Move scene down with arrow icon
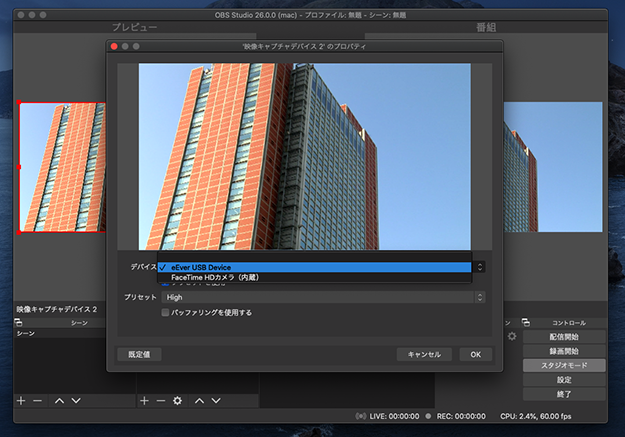625x437 pixels. 77,400
